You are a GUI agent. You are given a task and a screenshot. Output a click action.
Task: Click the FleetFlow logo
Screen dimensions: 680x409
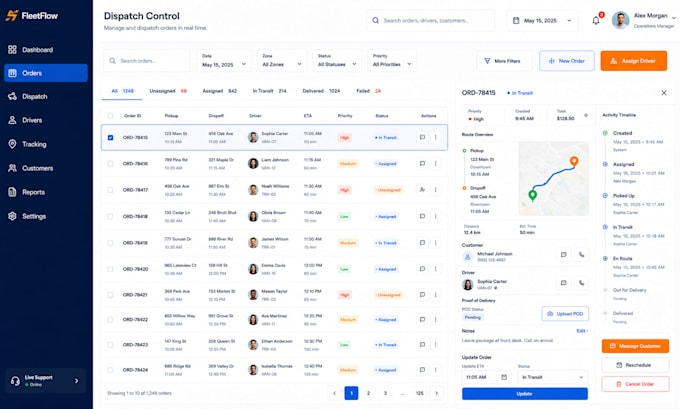point(31,16)
